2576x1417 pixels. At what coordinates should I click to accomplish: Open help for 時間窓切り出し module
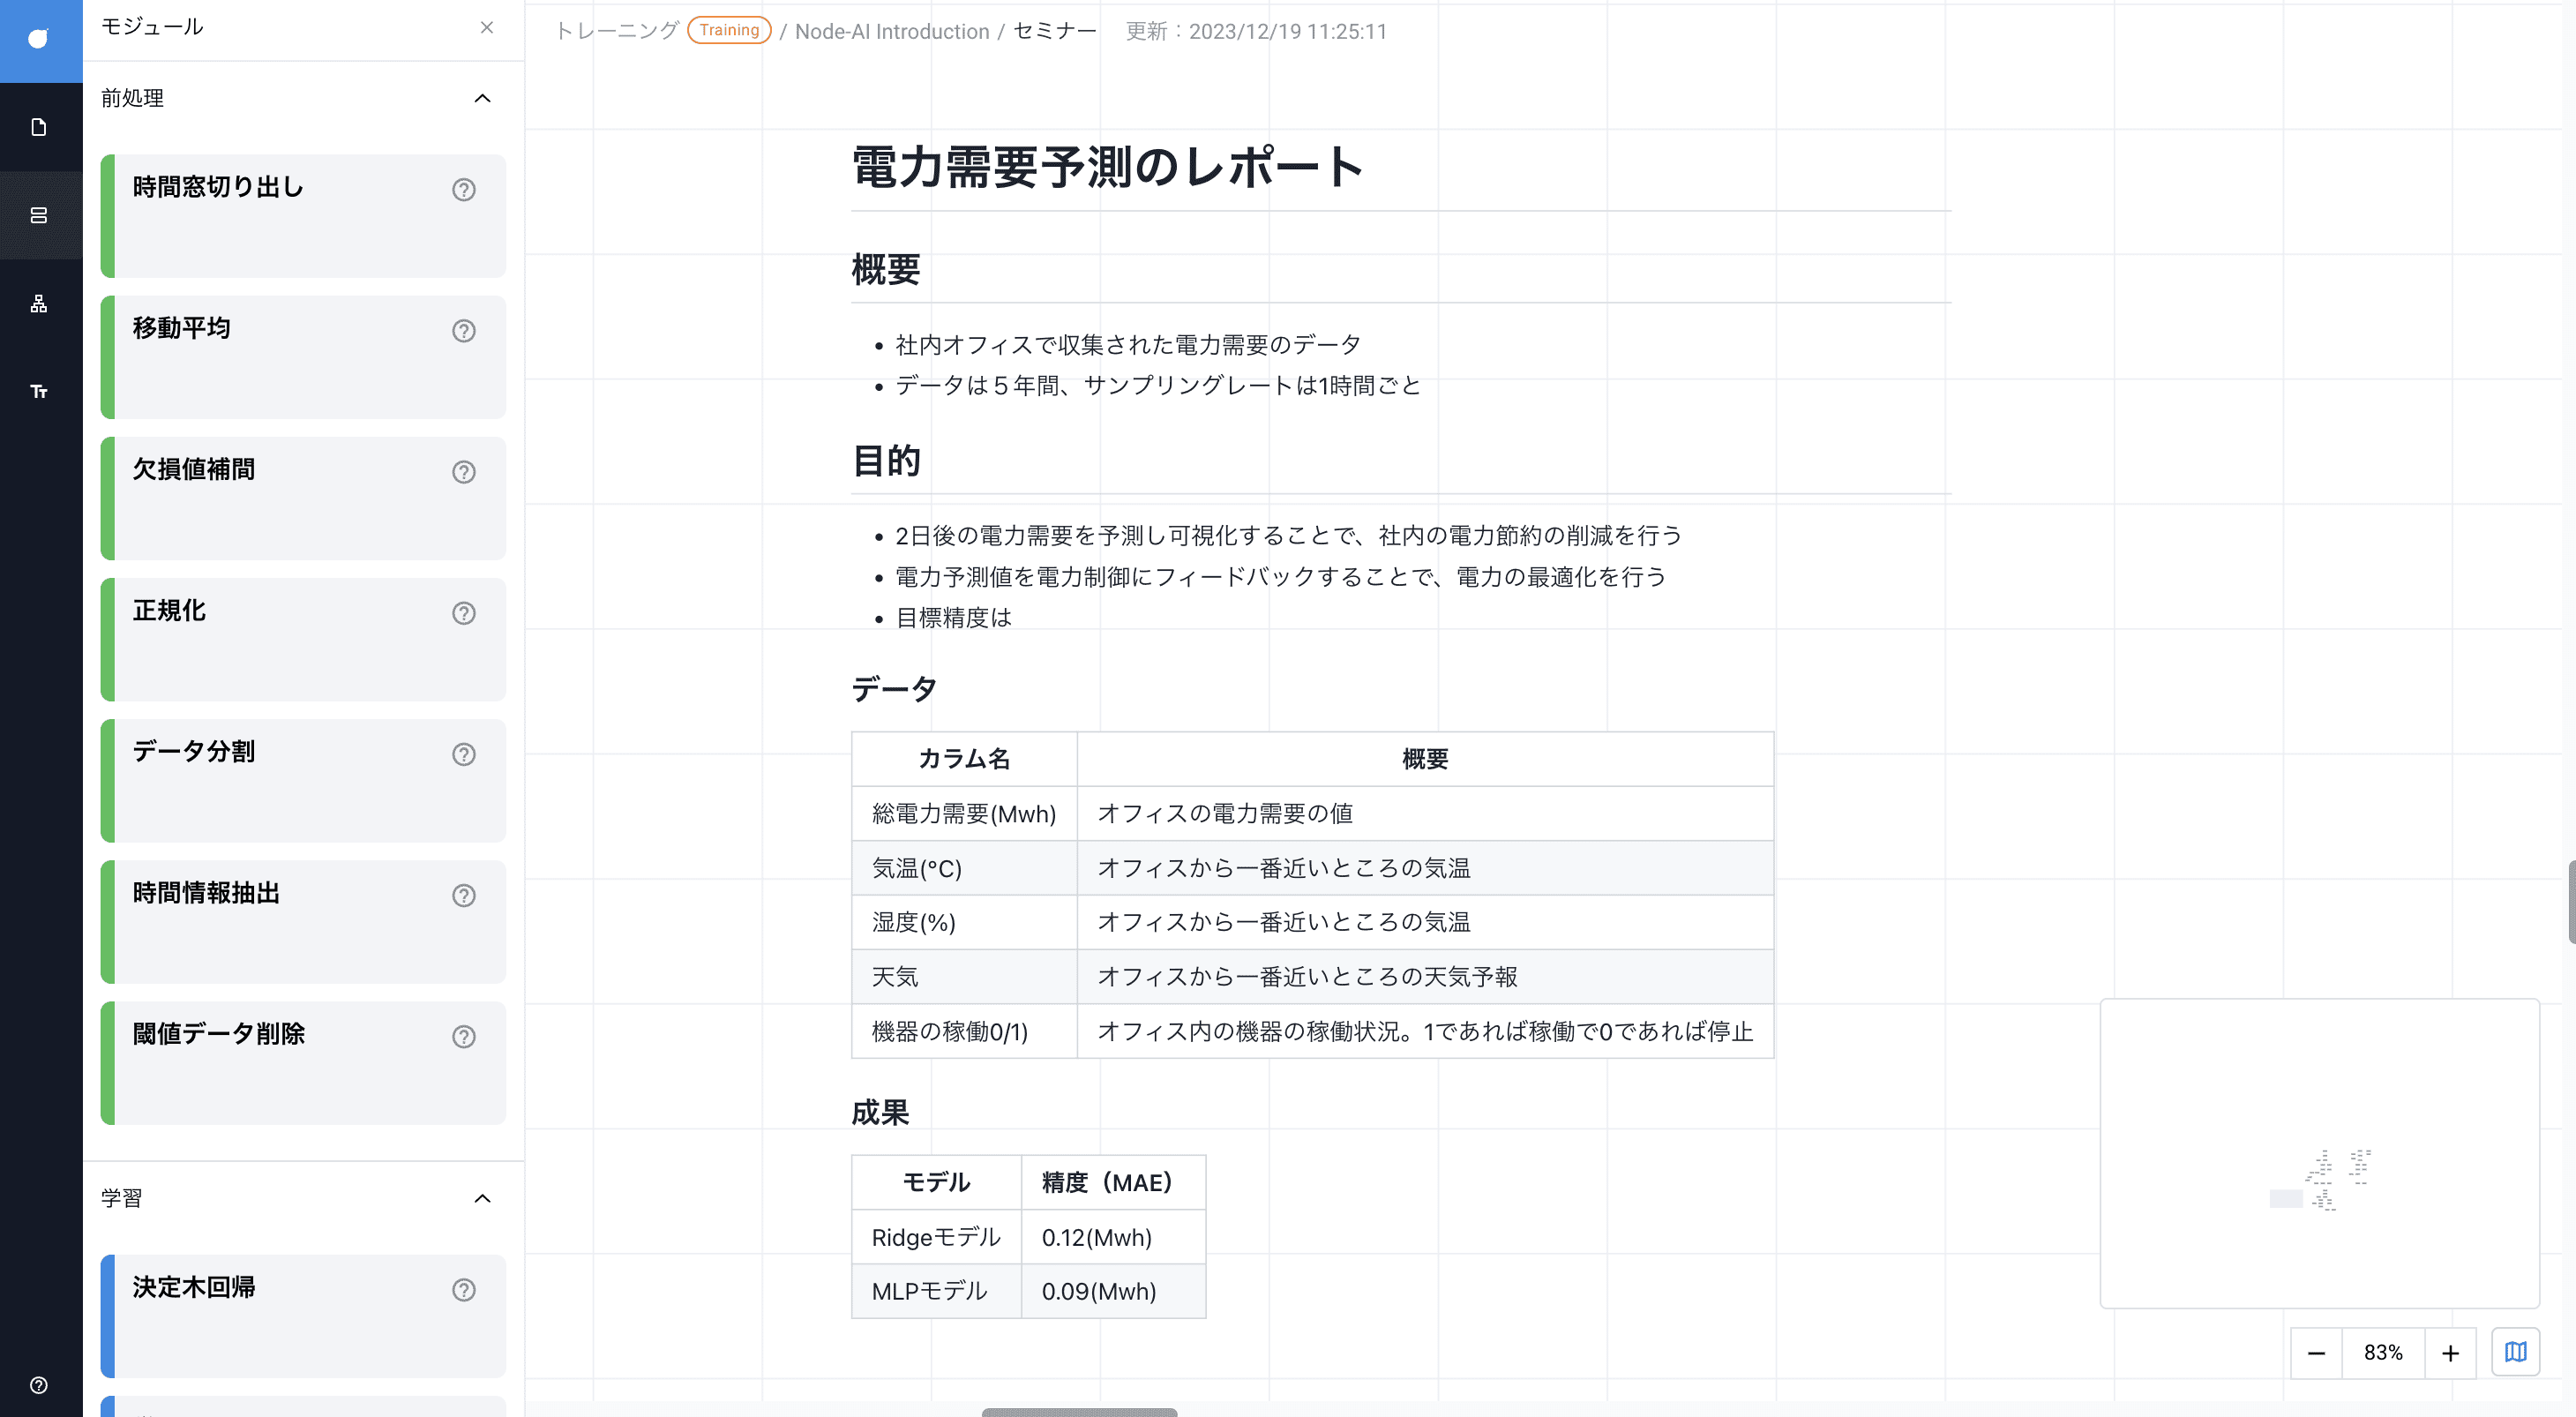pyautogui.click(x=463, y=189)
